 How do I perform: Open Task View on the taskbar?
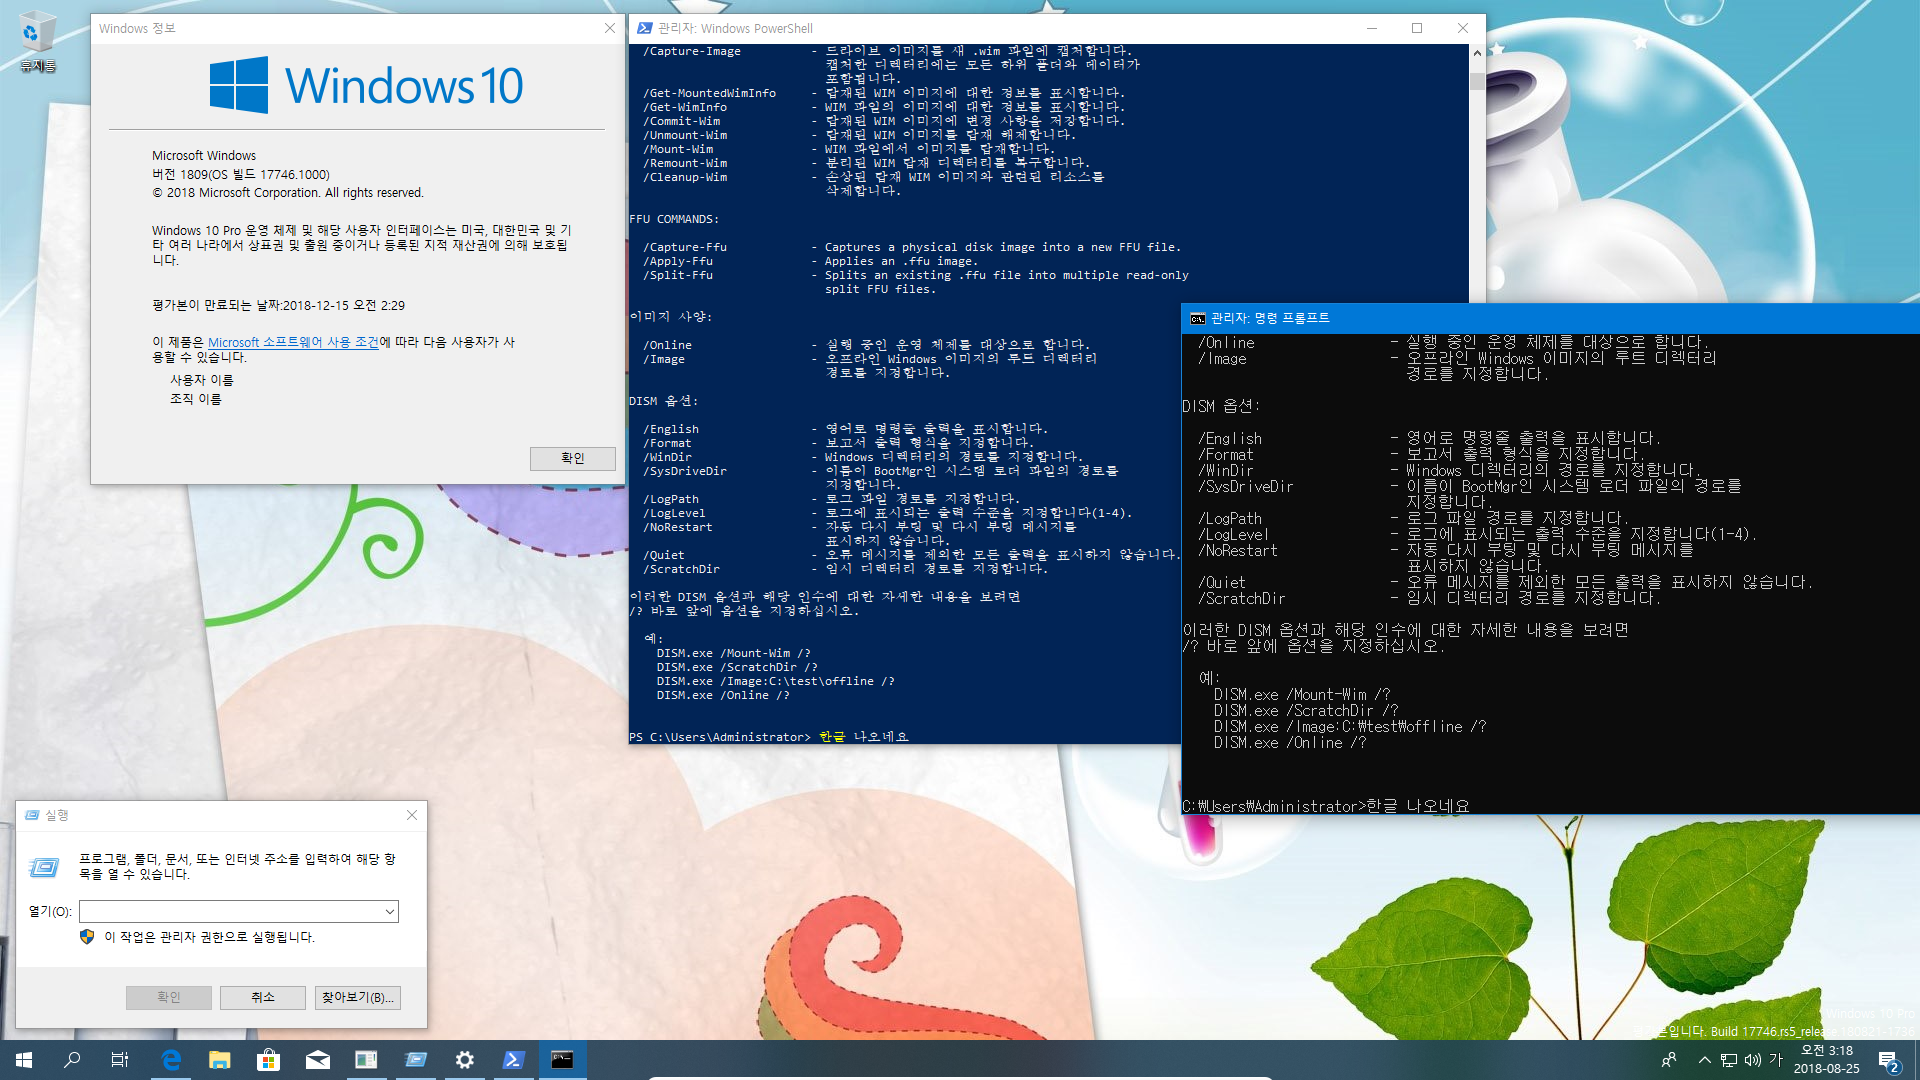[x=120, y=1060]
